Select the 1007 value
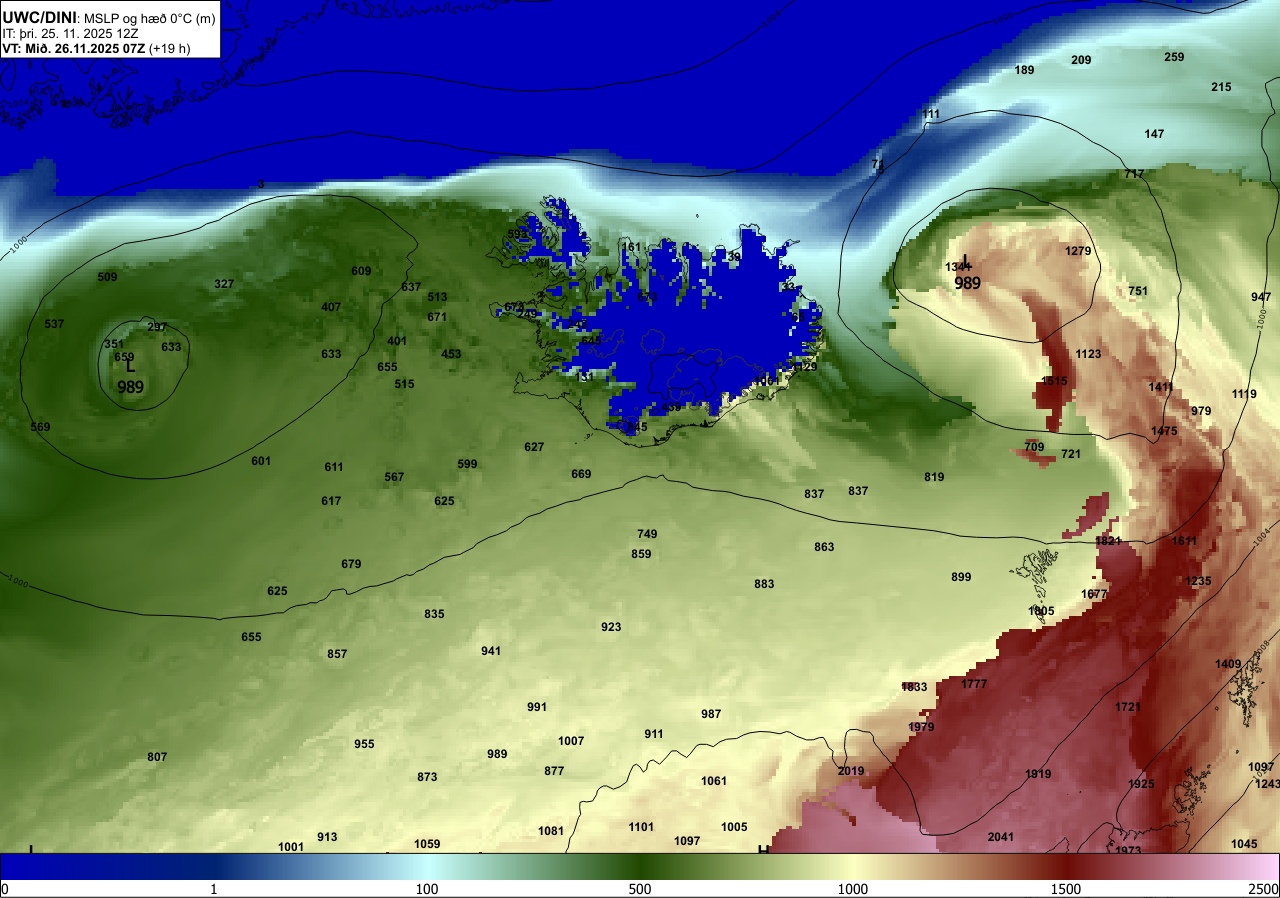The width and height of the screenshot is (1280, 898). tap(571, 741)
